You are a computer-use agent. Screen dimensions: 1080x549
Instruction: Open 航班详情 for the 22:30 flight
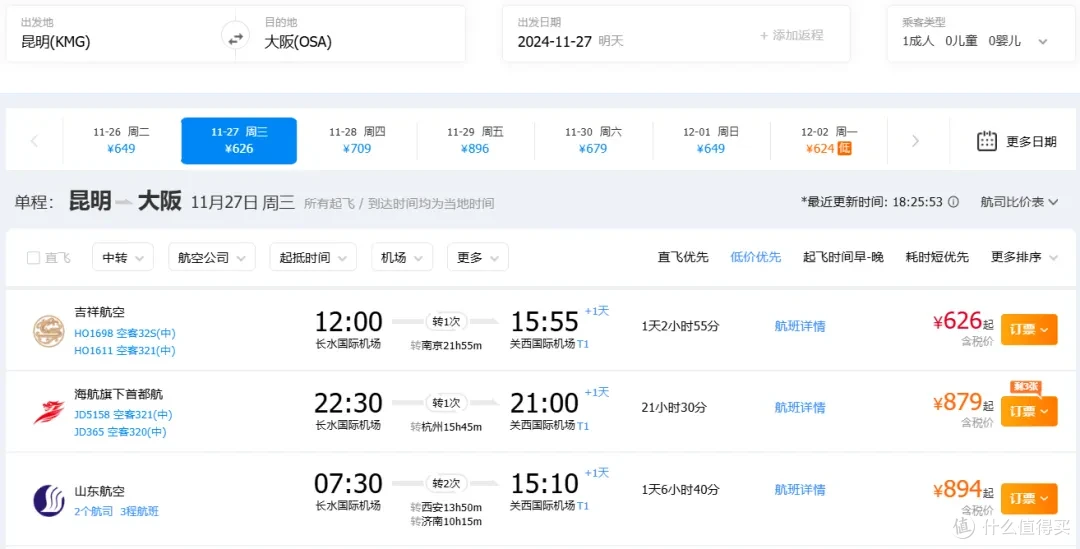coord(800,407)
